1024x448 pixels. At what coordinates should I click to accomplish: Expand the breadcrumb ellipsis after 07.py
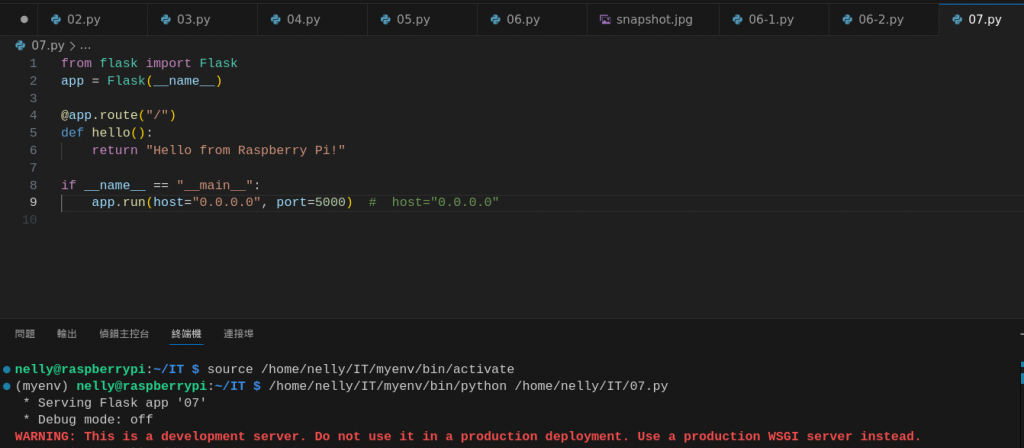pos(85,45)
